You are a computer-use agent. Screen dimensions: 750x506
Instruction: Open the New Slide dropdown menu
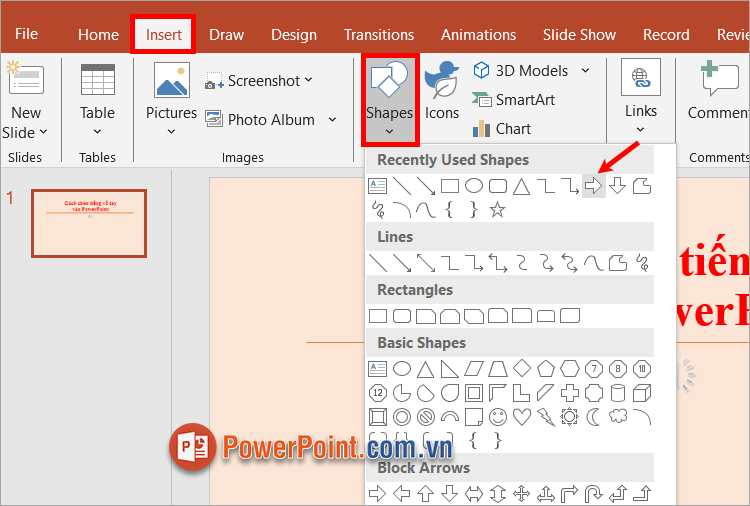tap(26, 133)
